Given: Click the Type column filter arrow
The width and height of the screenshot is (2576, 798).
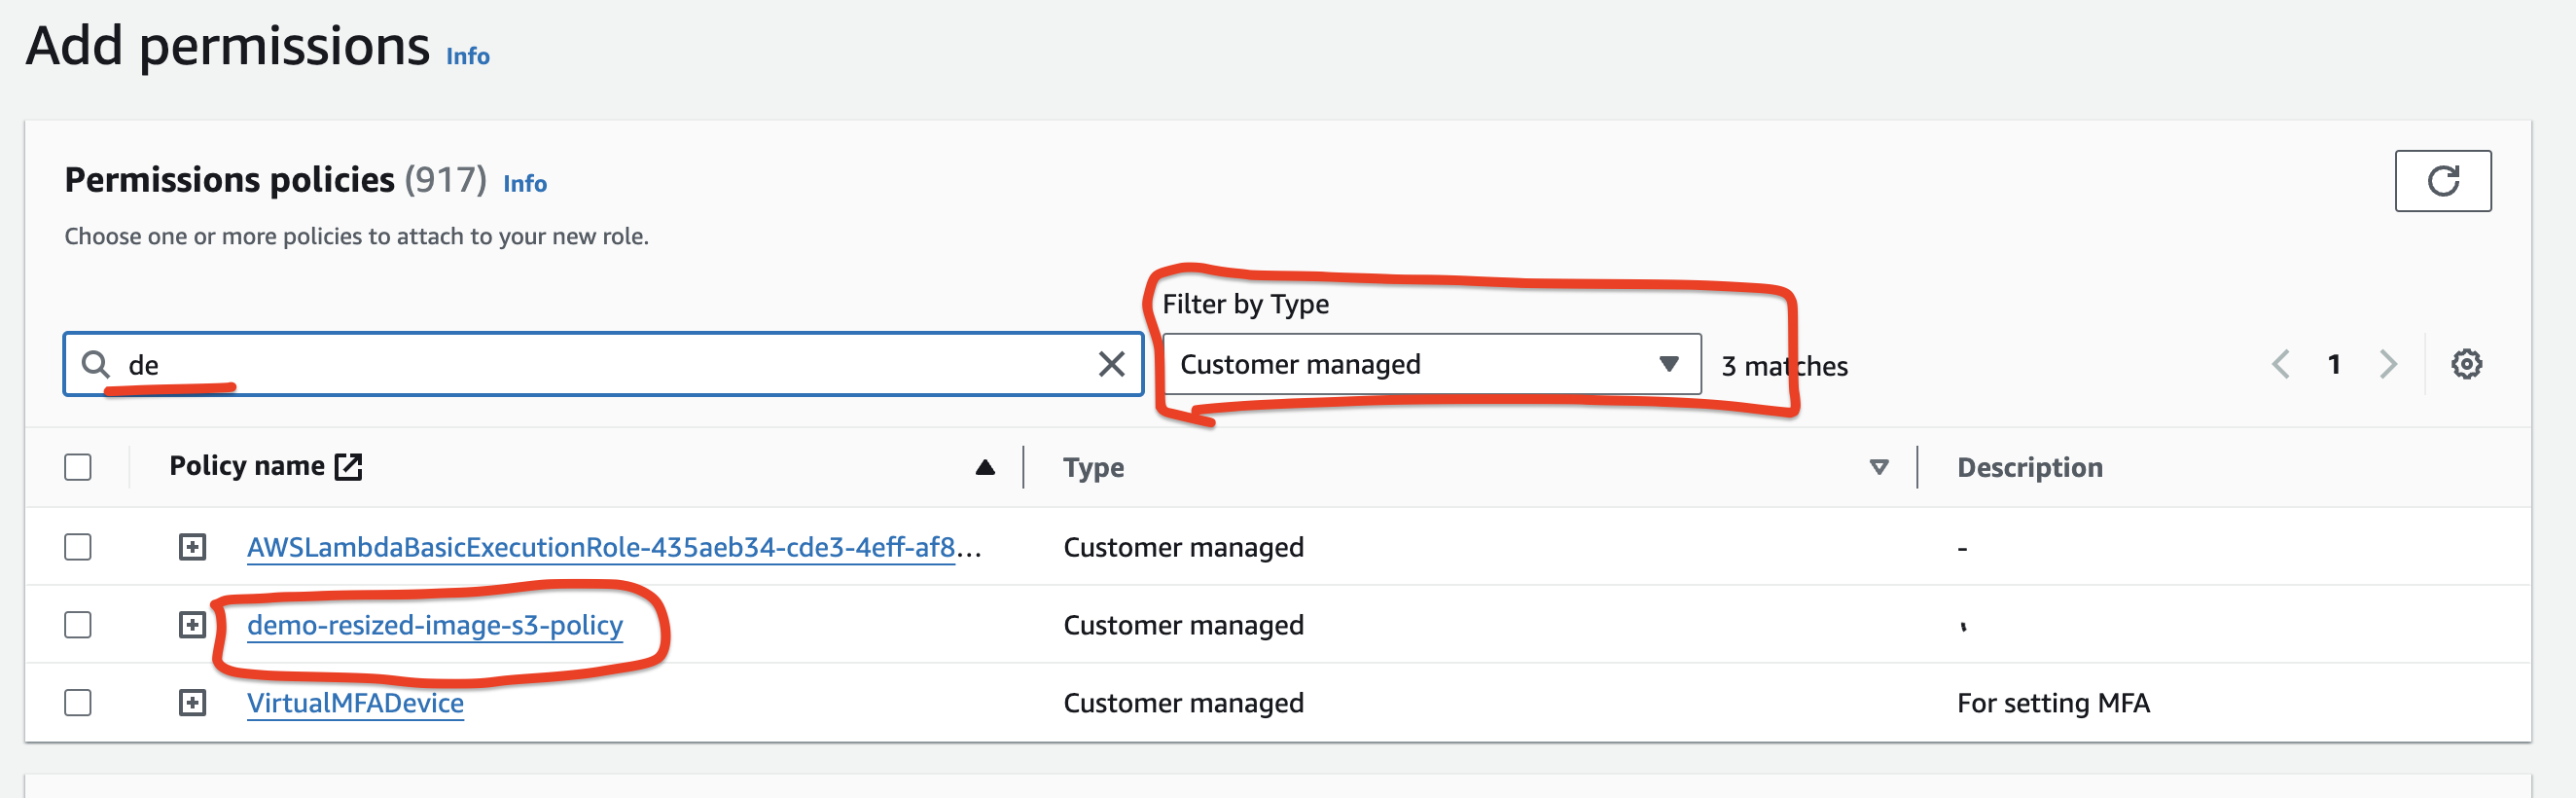Looking at the screenshot, I should (1878, 467).
